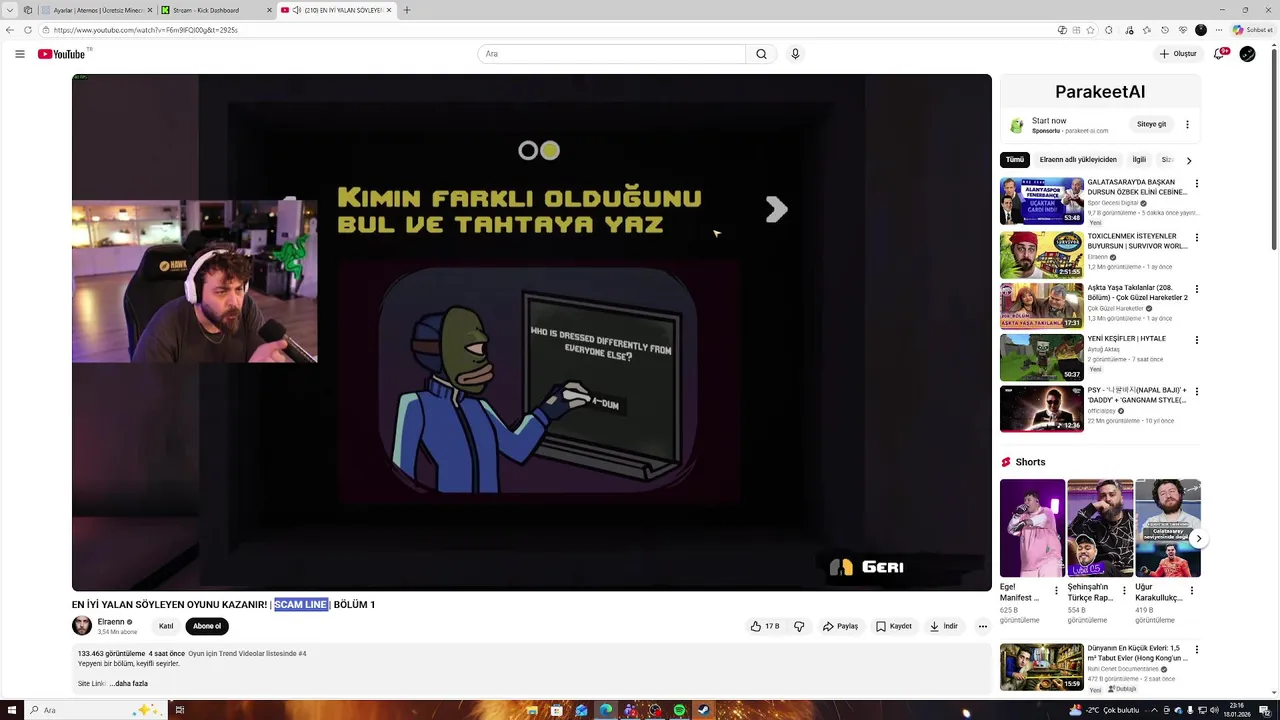Select the İlgili filter chip

tap(1139, 160)
